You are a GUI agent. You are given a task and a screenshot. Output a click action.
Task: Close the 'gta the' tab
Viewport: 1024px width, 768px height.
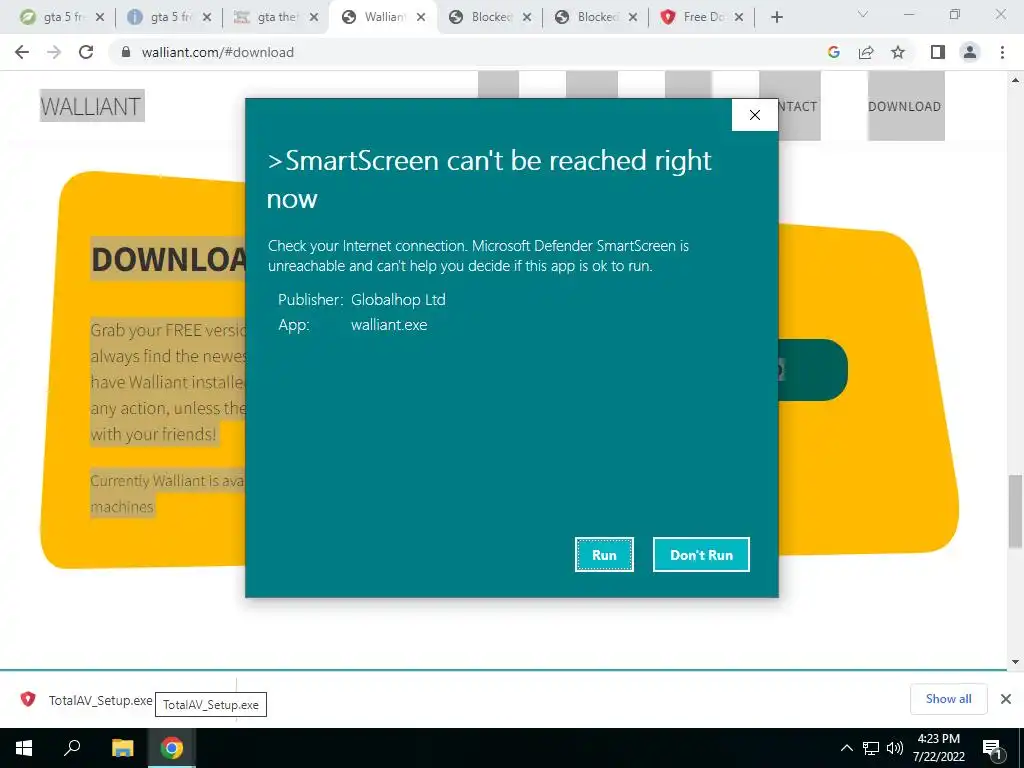(x=314, y=17)
